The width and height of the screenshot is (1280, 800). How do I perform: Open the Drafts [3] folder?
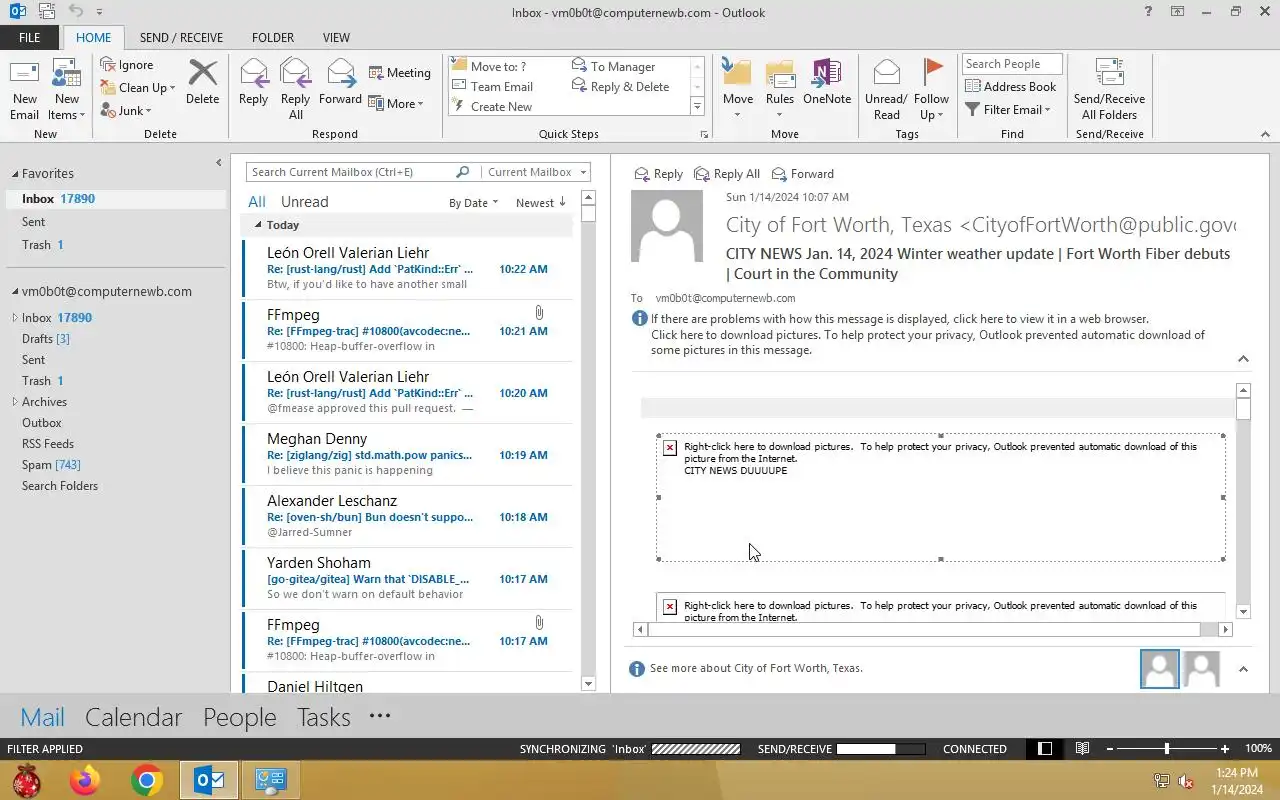(x=46, y=339)
